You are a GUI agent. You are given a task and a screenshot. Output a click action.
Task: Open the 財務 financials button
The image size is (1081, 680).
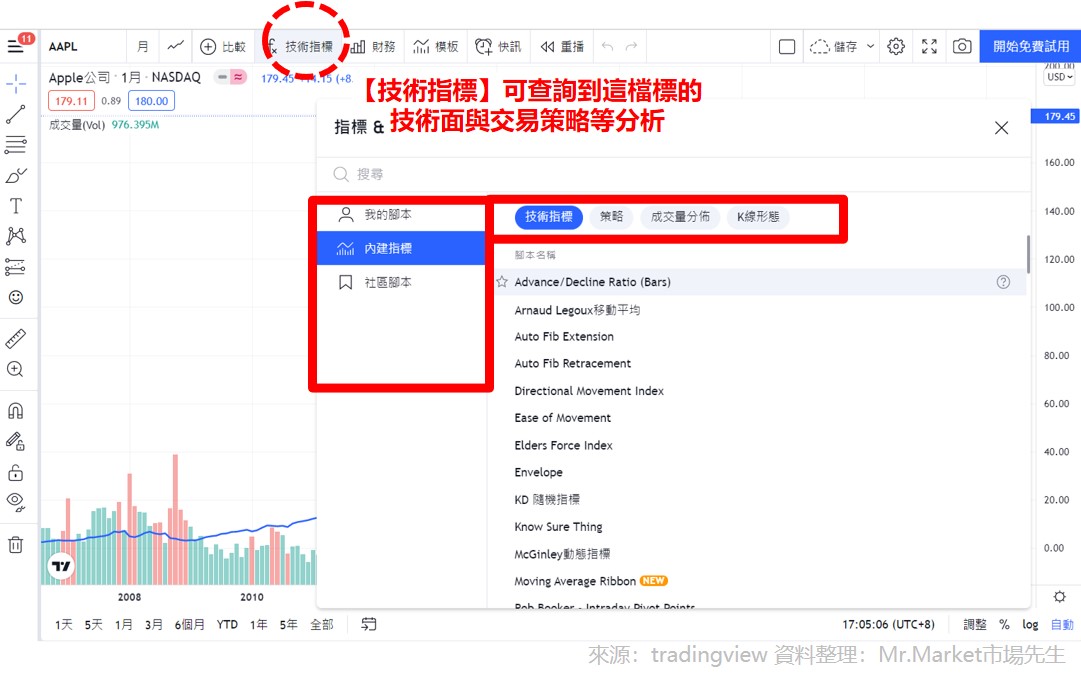pos(373,47)
